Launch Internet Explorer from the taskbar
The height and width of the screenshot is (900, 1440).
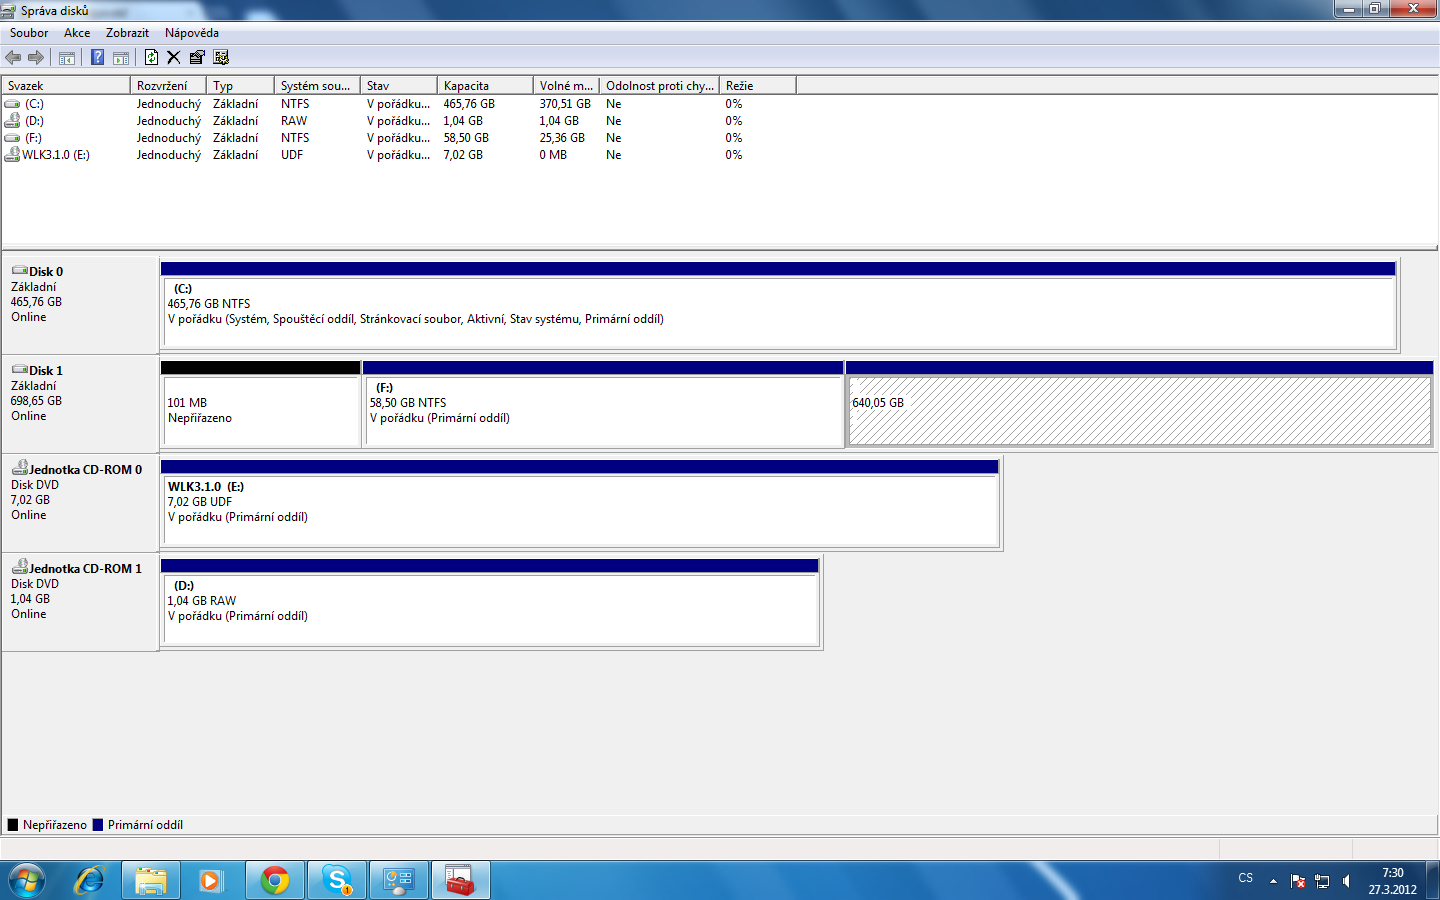[x=90, y=880]
